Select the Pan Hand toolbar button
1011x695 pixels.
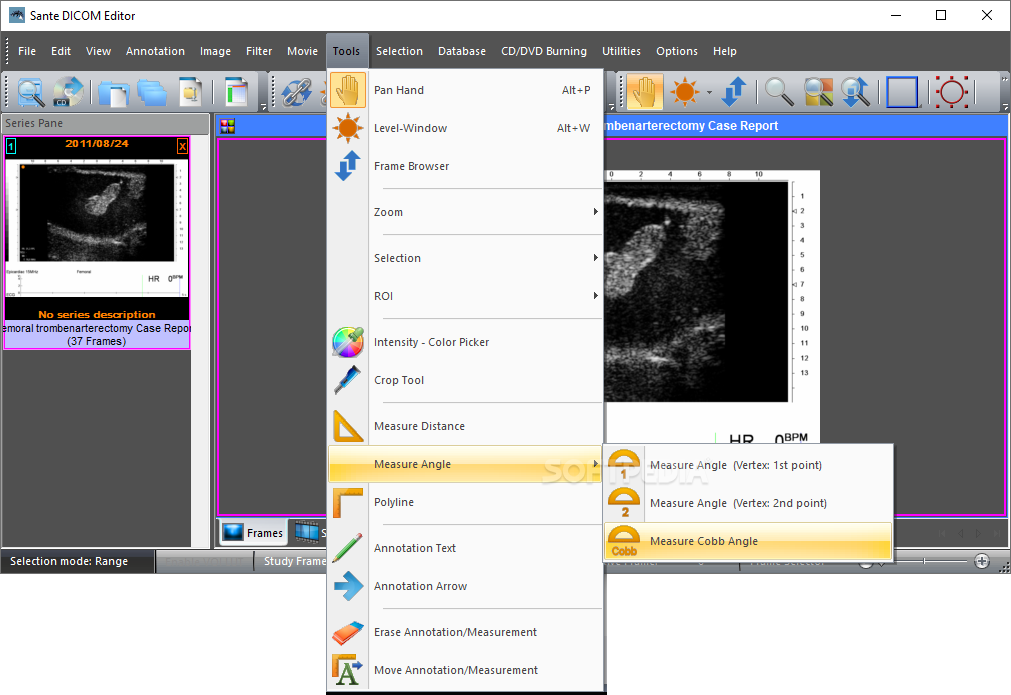click(x=645, y=92)
